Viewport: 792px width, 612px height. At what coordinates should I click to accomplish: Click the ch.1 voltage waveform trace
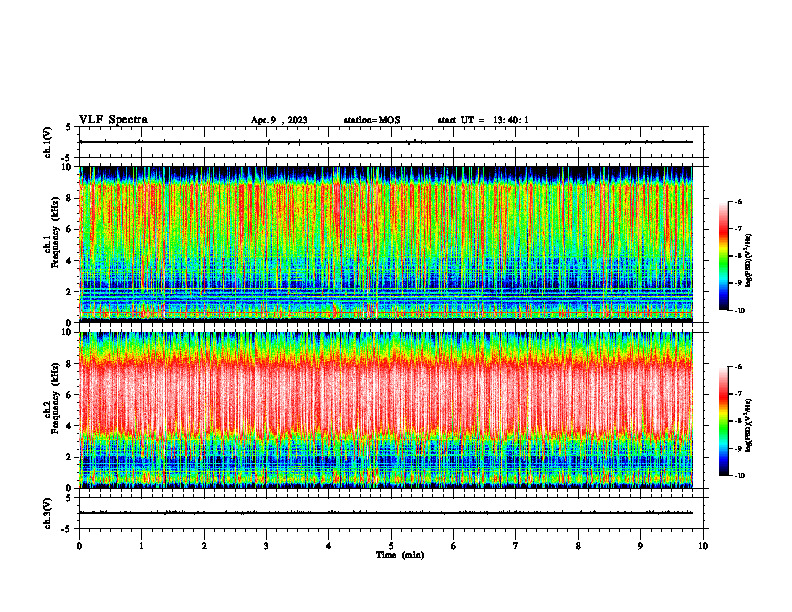[x=386, y=142]
